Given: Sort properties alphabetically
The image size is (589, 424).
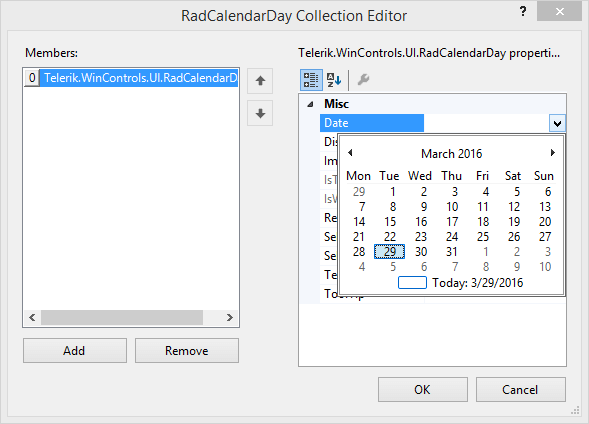Looking at the screenshot, I should coord(334,80).
